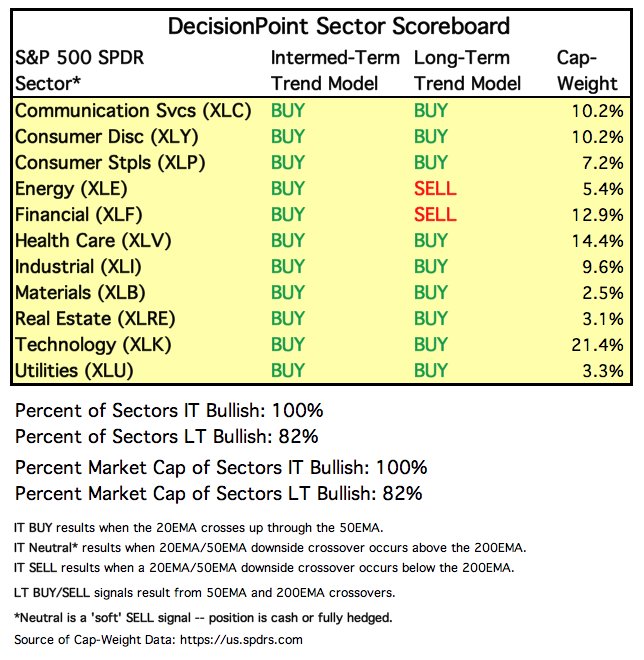The width and height of the screenshot is (644, 660).
Task: Select the Industrial (XLI) sector name
Action: click(x=78, y=267)
